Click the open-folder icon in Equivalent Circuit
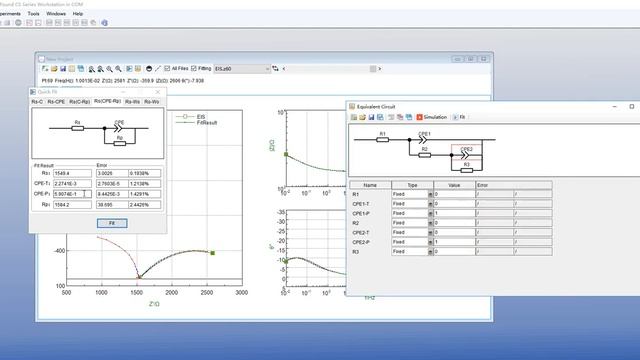This screenshot has height=360, width=640. 362,117
